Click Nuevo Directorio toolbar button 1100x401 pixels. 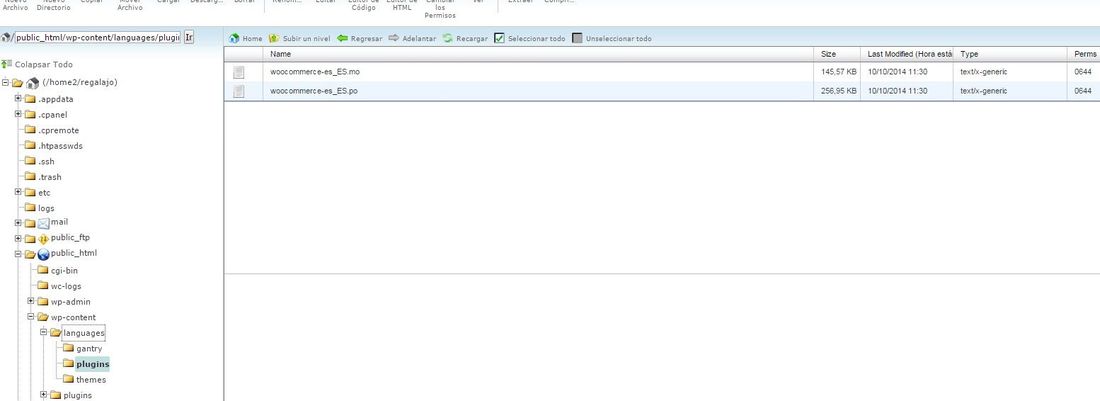click(53, 6)
